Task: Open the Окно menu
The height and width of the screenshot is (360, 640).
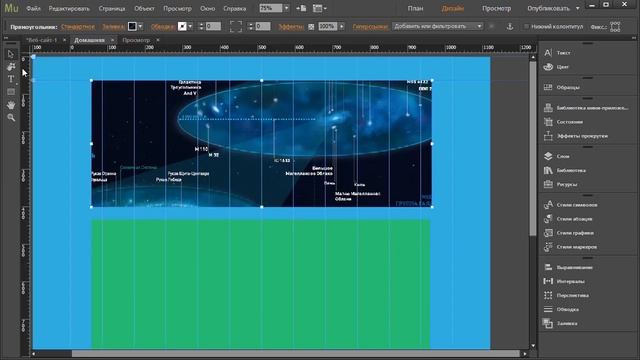Action: click(x=208, y=8)
